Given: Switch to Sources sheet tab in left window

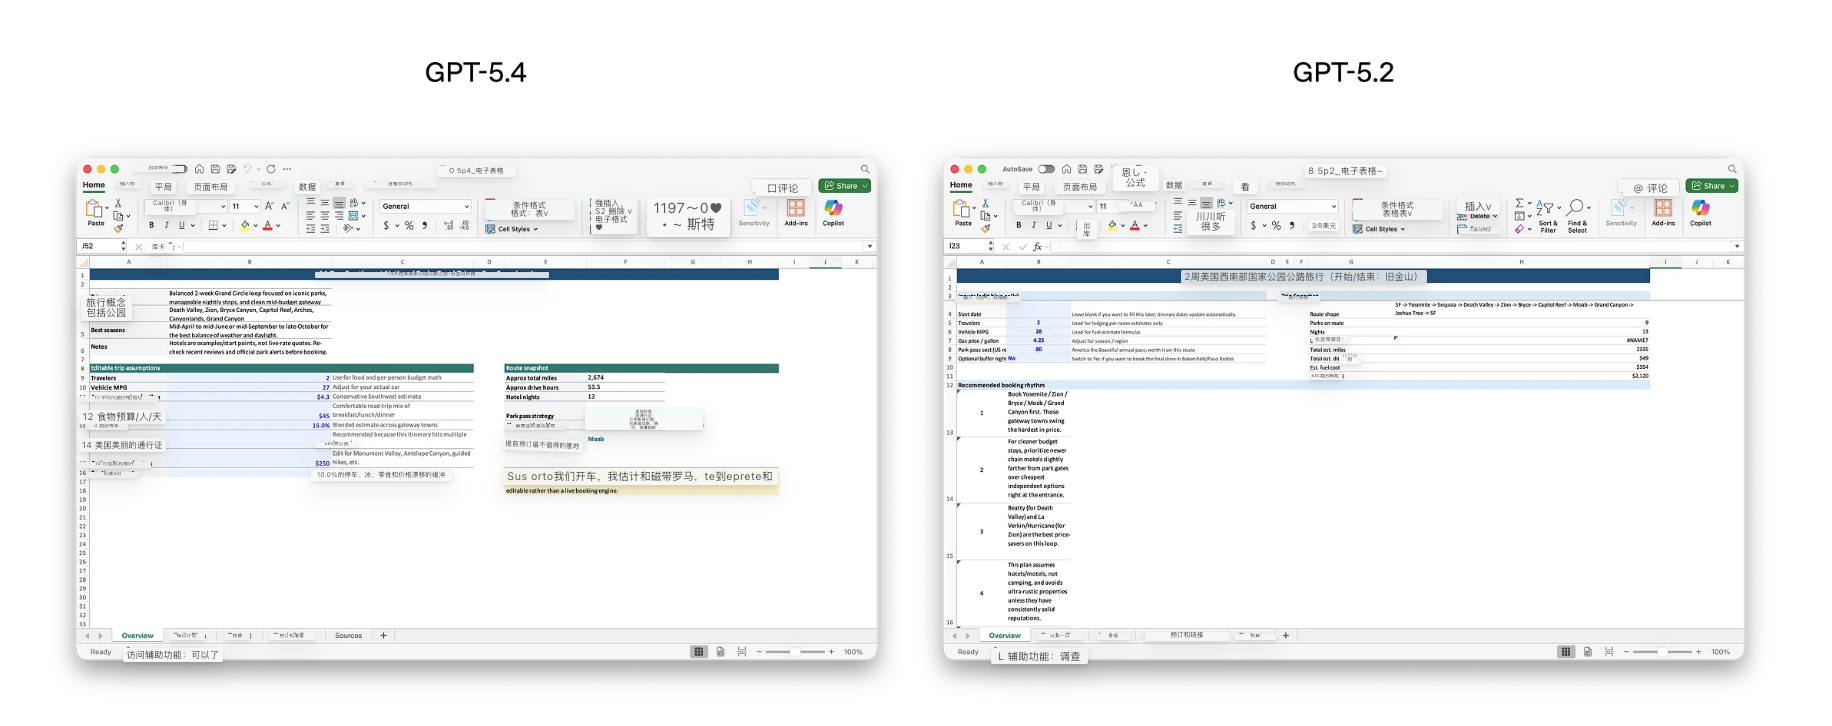Looking at the screenshot, I should (x=348, y=636).
